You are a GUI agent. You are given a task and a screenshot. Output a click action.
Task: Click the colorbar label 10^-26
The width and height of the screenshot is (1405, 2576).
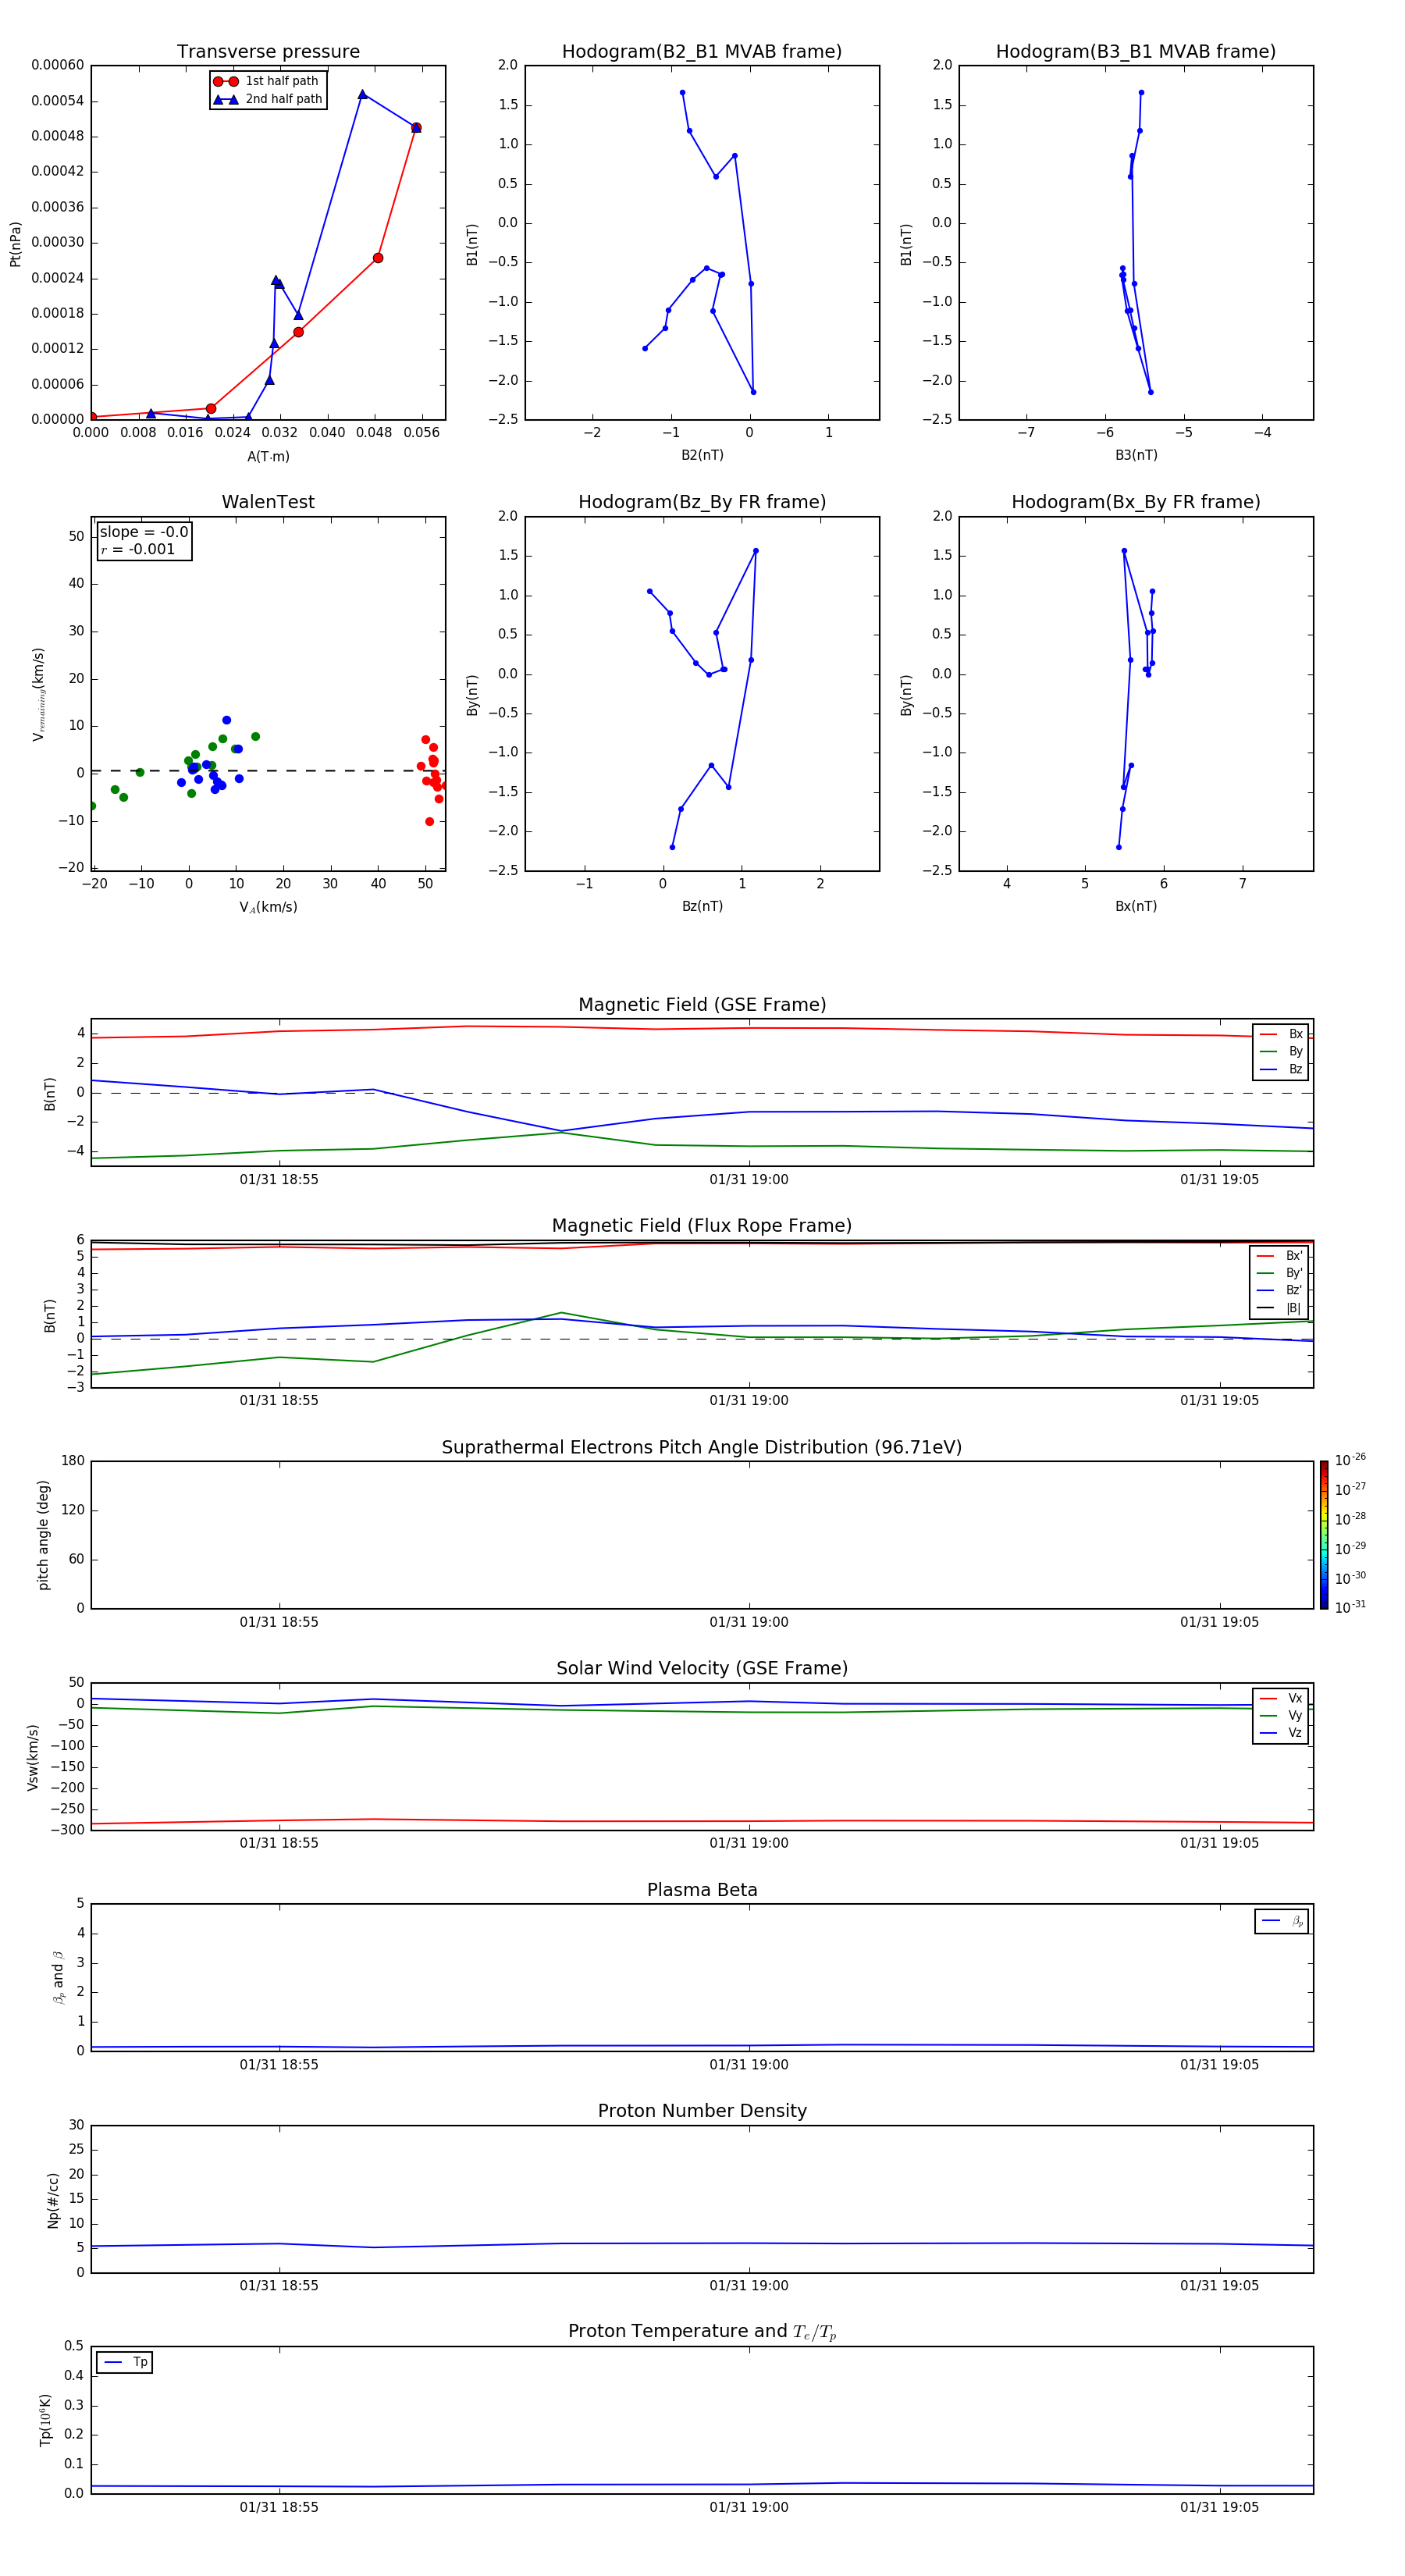(x=1350, y=1460)
